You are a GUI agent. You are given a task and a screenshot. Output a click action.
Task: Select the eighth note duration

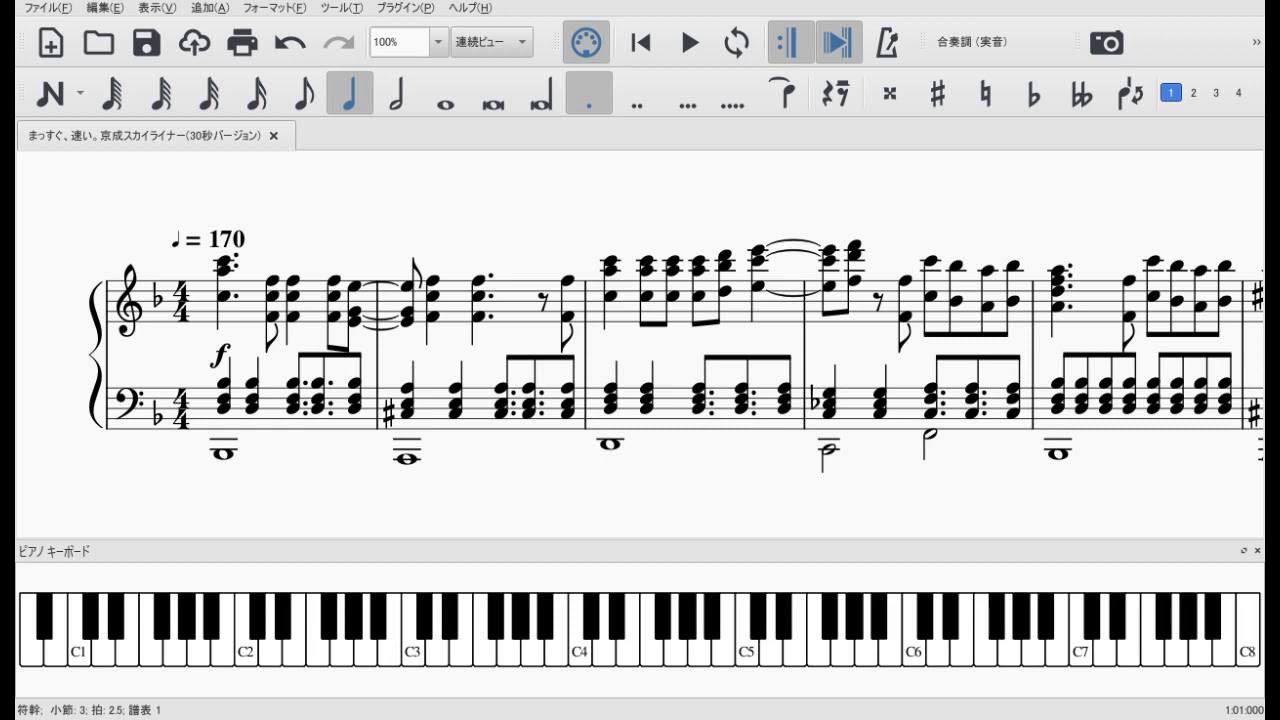coord(304,94)
